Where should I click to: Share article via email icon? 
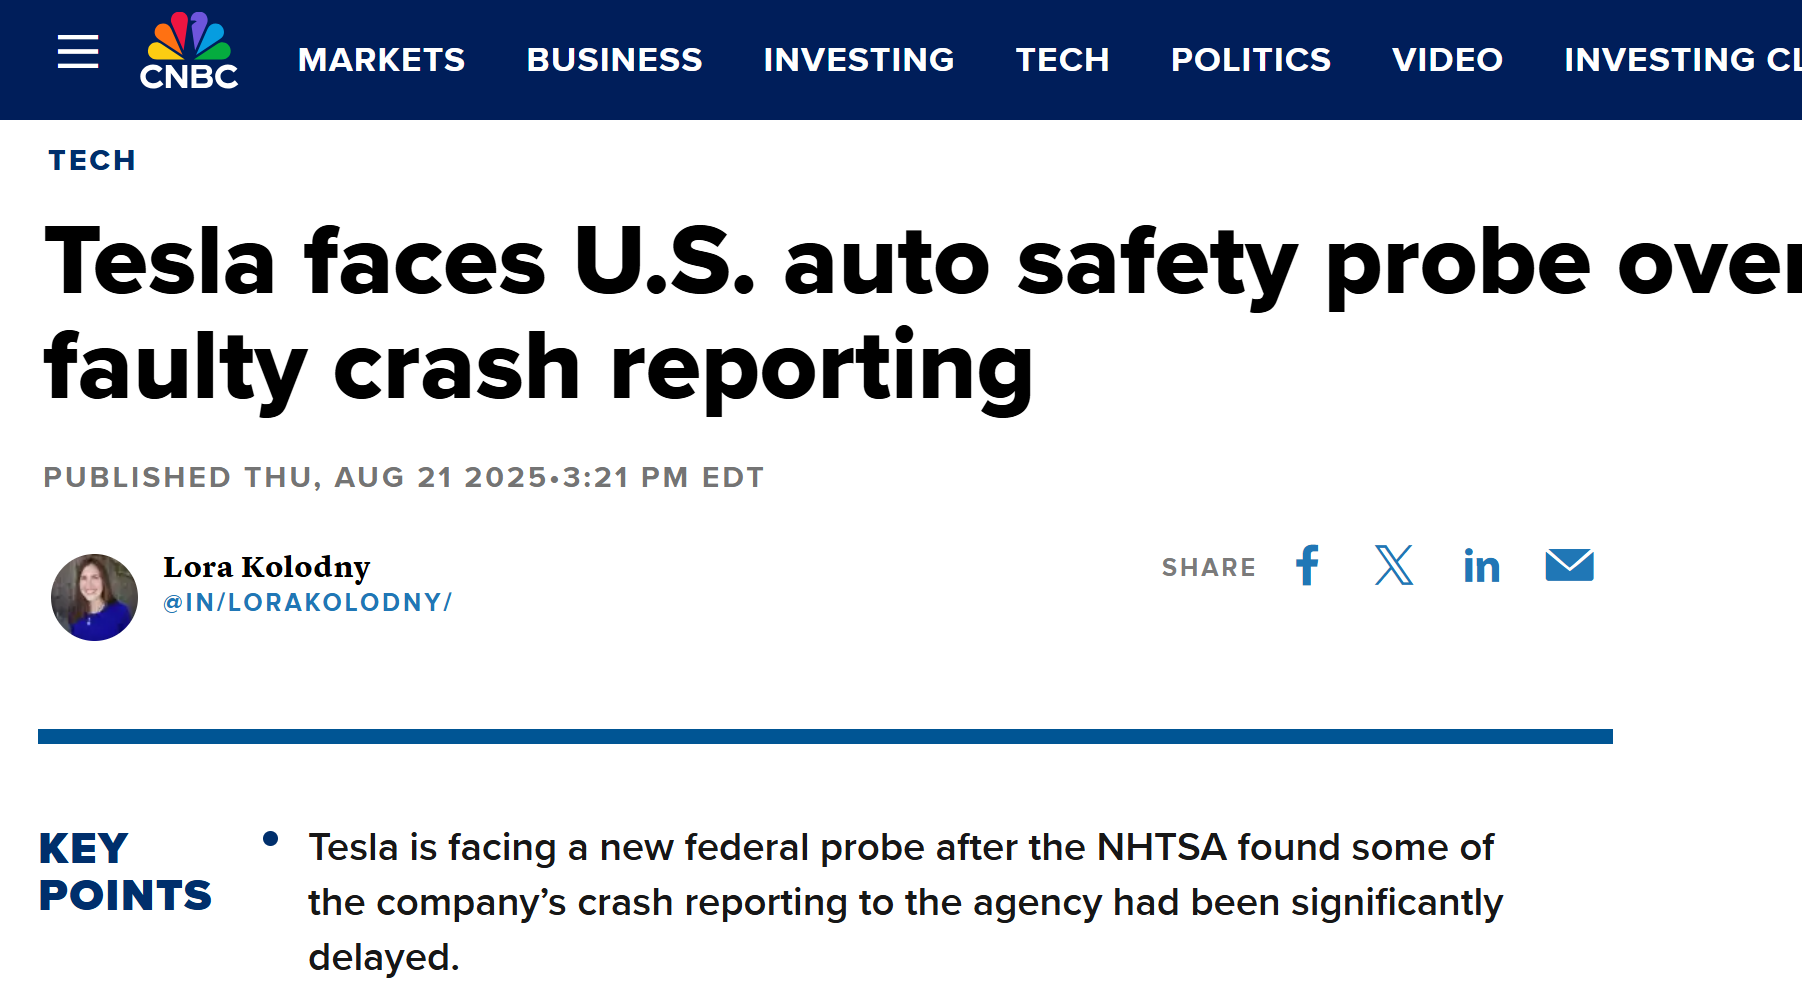coord(1569,566)
